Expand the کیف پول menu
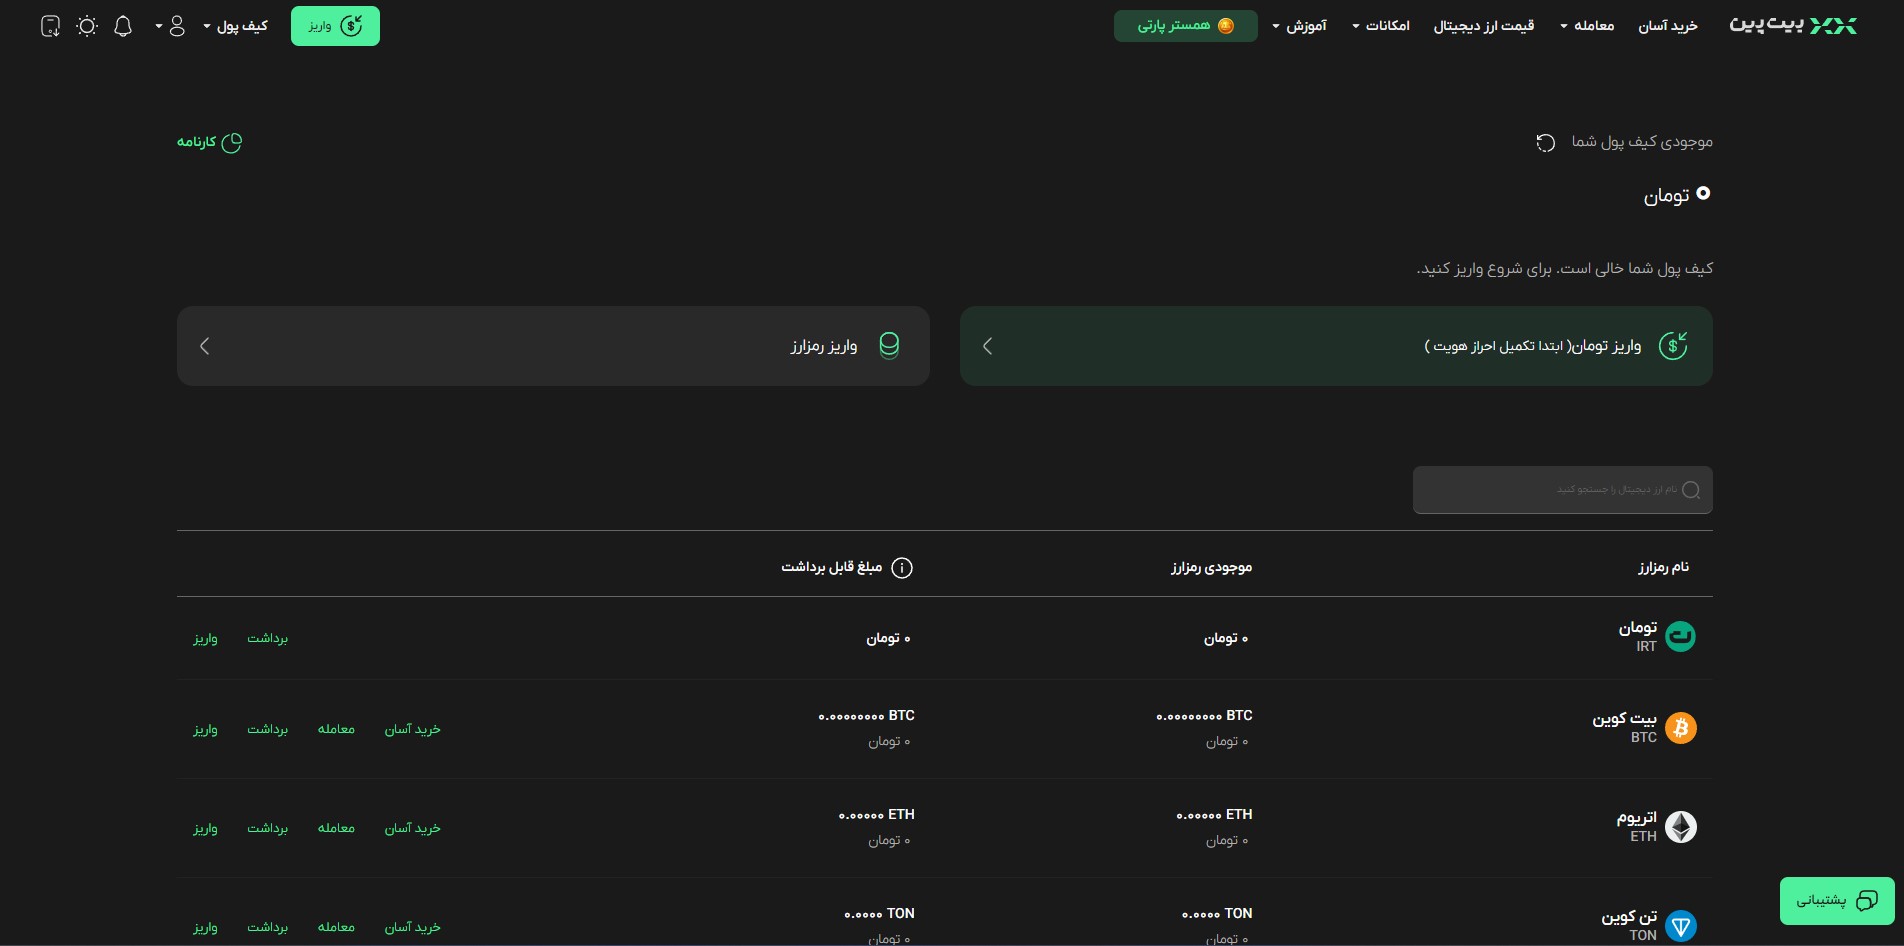Viewport: 1904px width, 946px height. coord(235,26)
